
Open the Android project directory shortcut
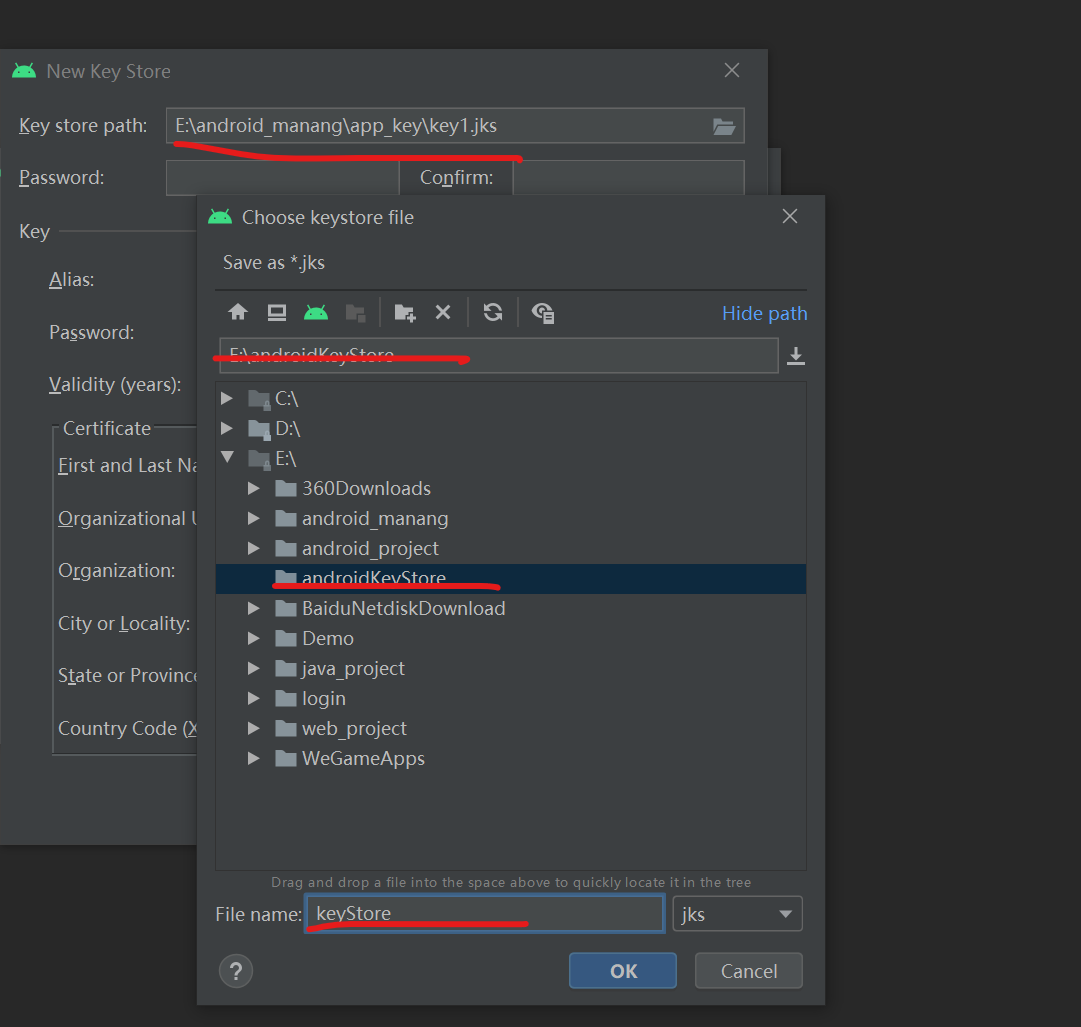click(318, 312)
